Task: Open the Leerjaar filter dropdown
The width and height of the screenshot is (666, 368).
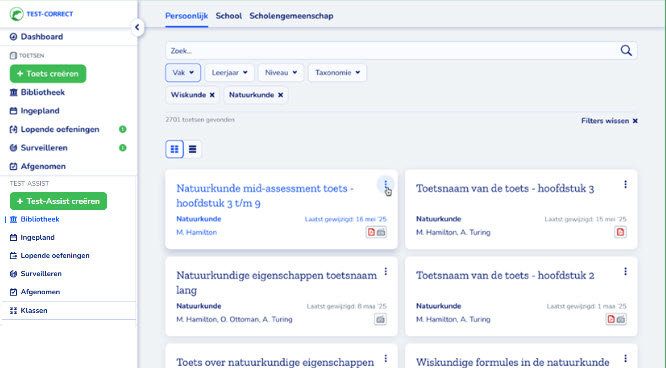Action: [x=229, y=73]
